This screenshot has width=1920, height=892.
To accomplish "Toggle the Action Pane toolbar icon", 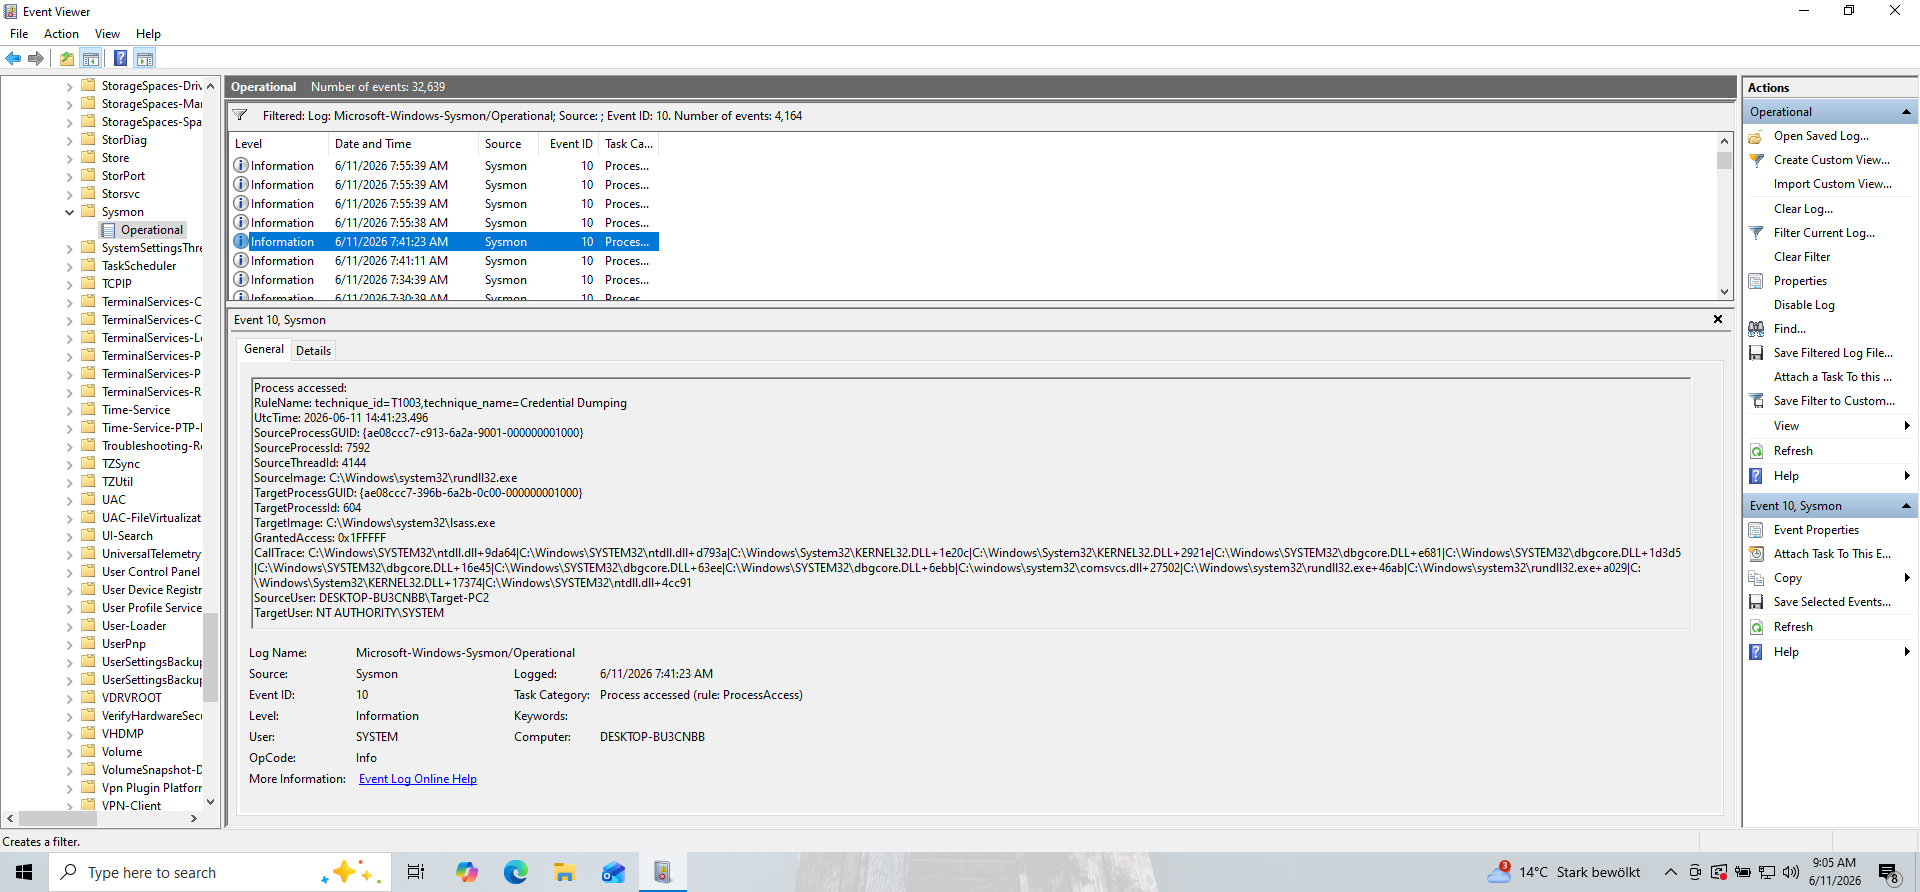I will click(x=145, y=58).
